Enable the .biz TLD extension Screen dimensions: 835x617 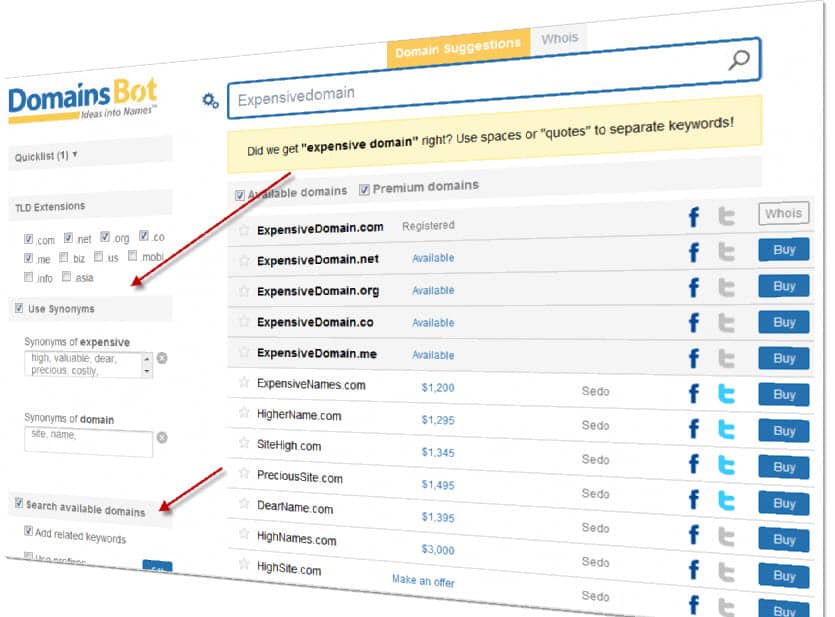63,258
